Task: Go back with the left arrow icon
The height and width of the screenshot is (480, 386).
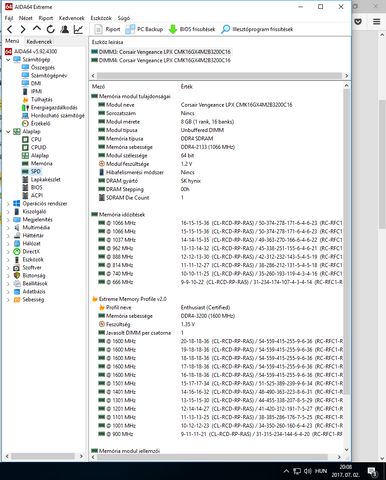Action: tap(10, 29)
